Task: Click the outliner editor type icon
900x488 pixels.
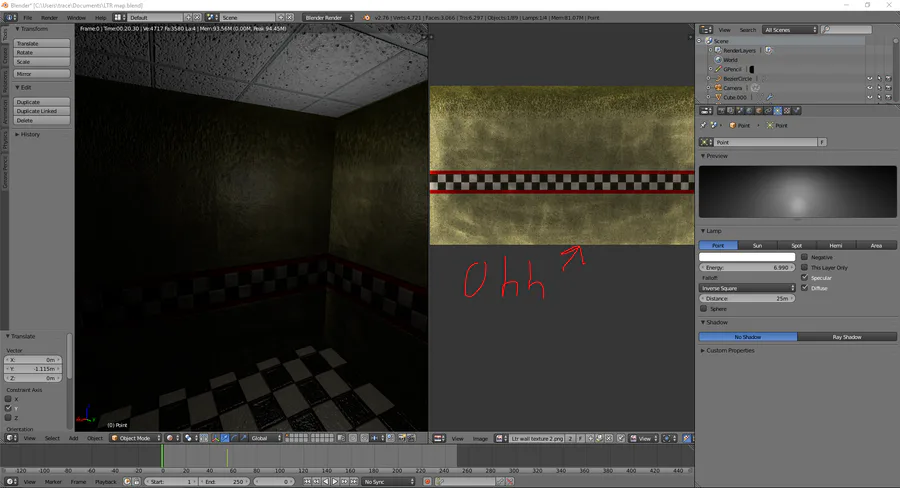Action: coord(706,29)
